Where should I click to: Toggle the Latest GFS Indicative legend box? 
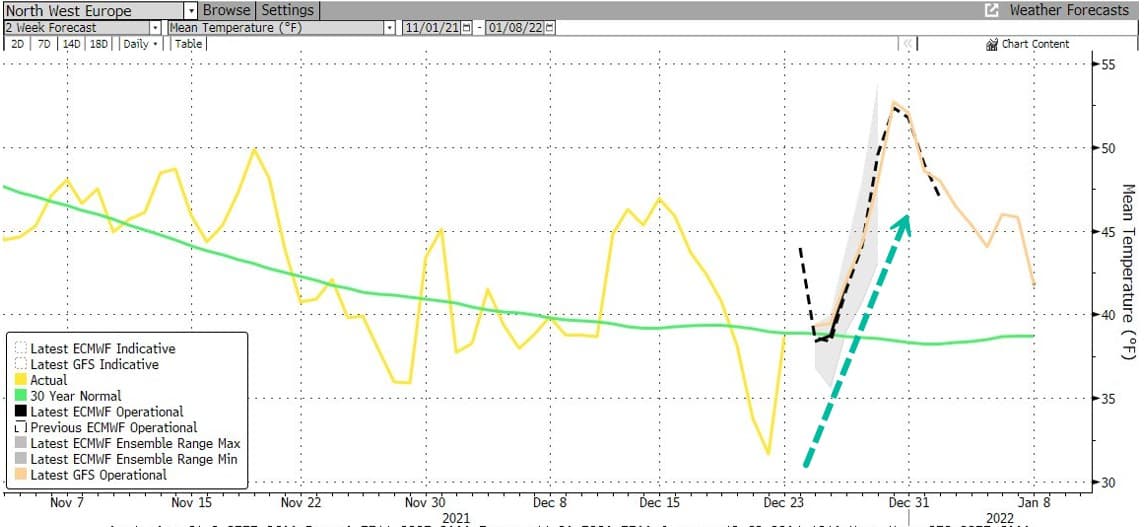tap(20, 364)
